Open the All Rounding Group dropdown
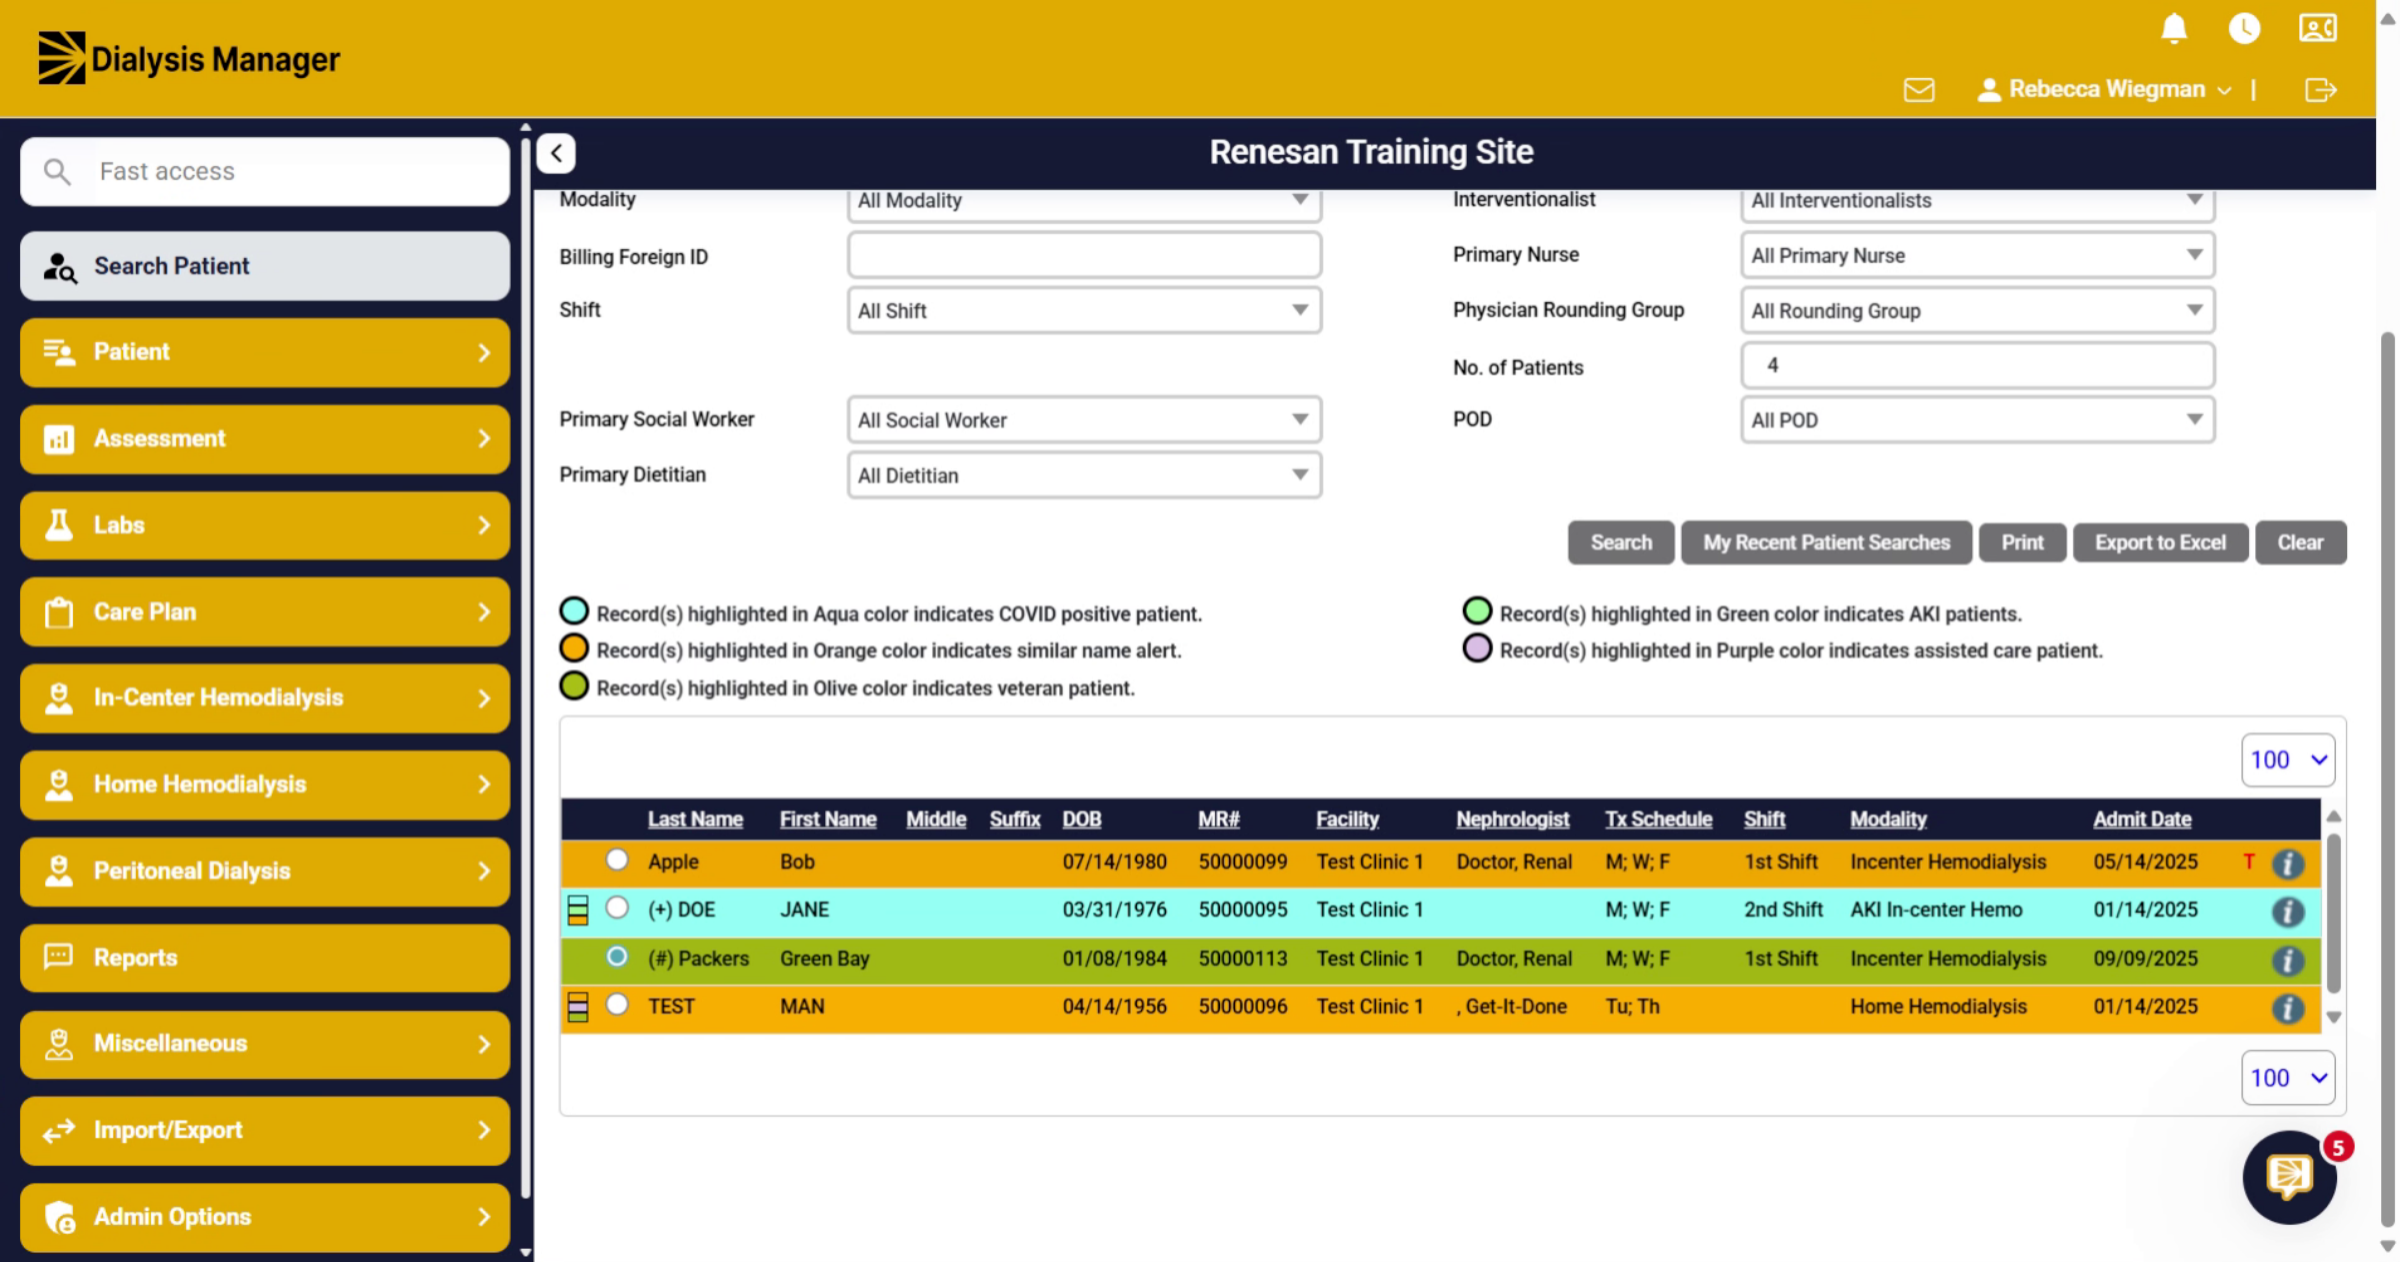The height and width of the screenshot is (1262, 2400). click(x=1977, y=311)
